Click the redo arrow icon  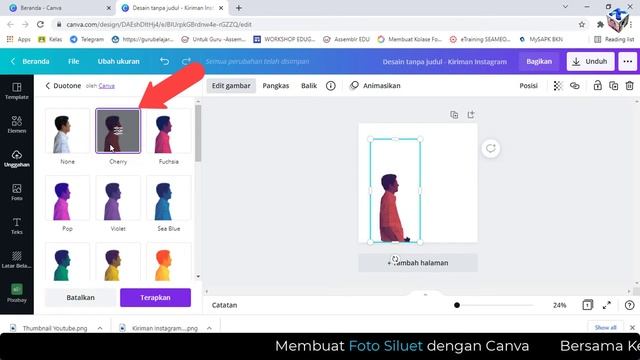click(x=186, y=61)
